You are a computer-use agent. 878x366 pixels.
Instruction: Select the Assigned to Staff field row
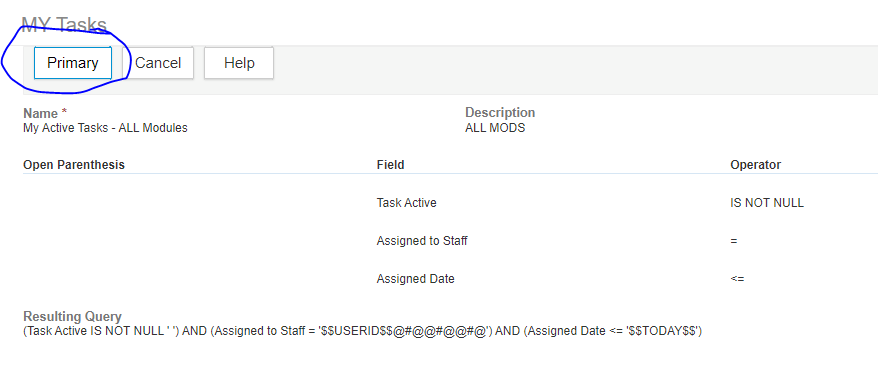(422, 241)
